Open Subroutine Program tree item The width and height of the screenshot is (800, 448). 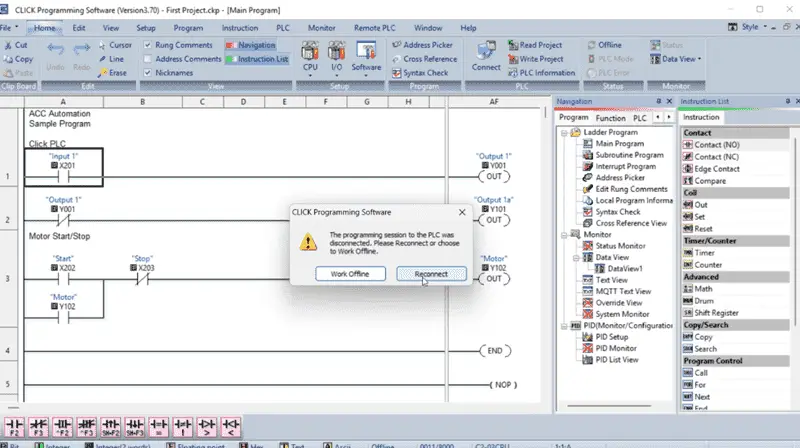coord(623,155)
